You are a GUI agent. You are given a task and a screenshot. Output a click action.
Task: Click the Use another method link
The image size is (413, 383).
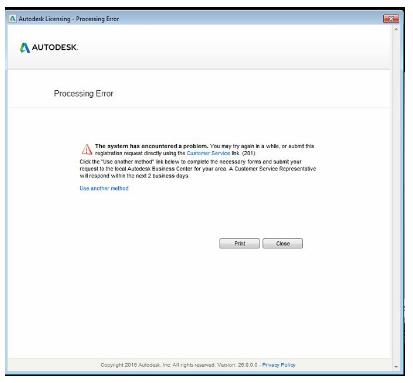[104, 188]
